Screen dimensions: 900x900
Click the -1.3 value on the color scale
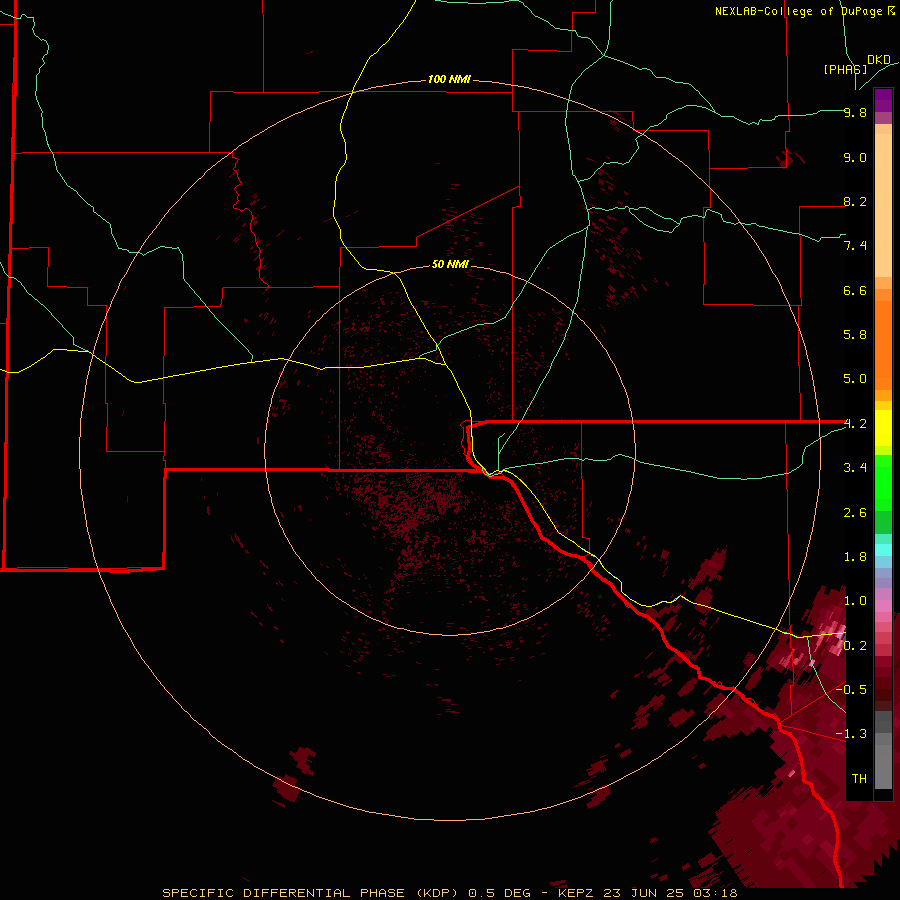tap(851, 734)
